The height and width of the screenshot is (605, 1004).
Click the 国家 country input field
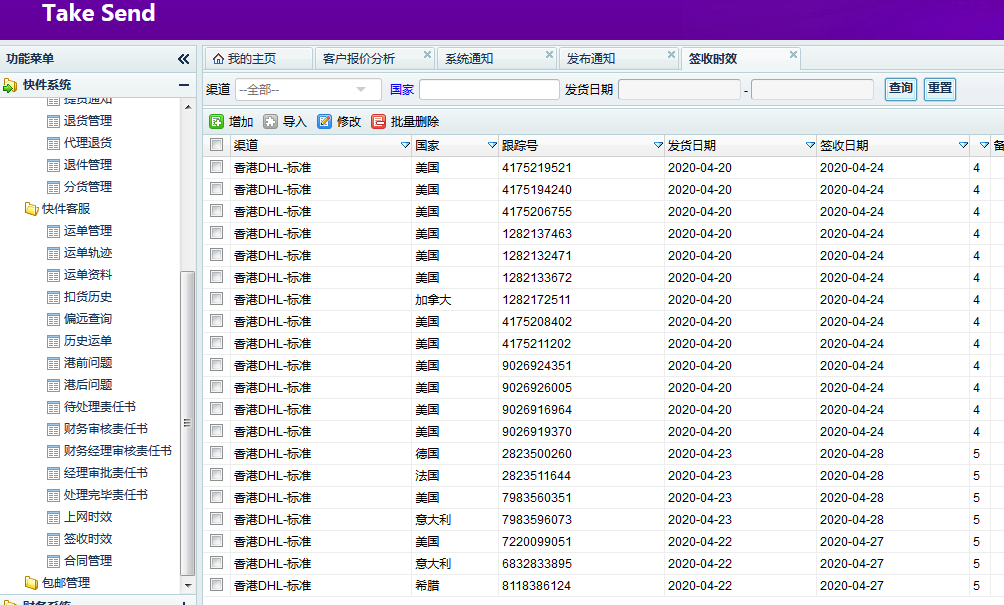[x=489, y=90]
